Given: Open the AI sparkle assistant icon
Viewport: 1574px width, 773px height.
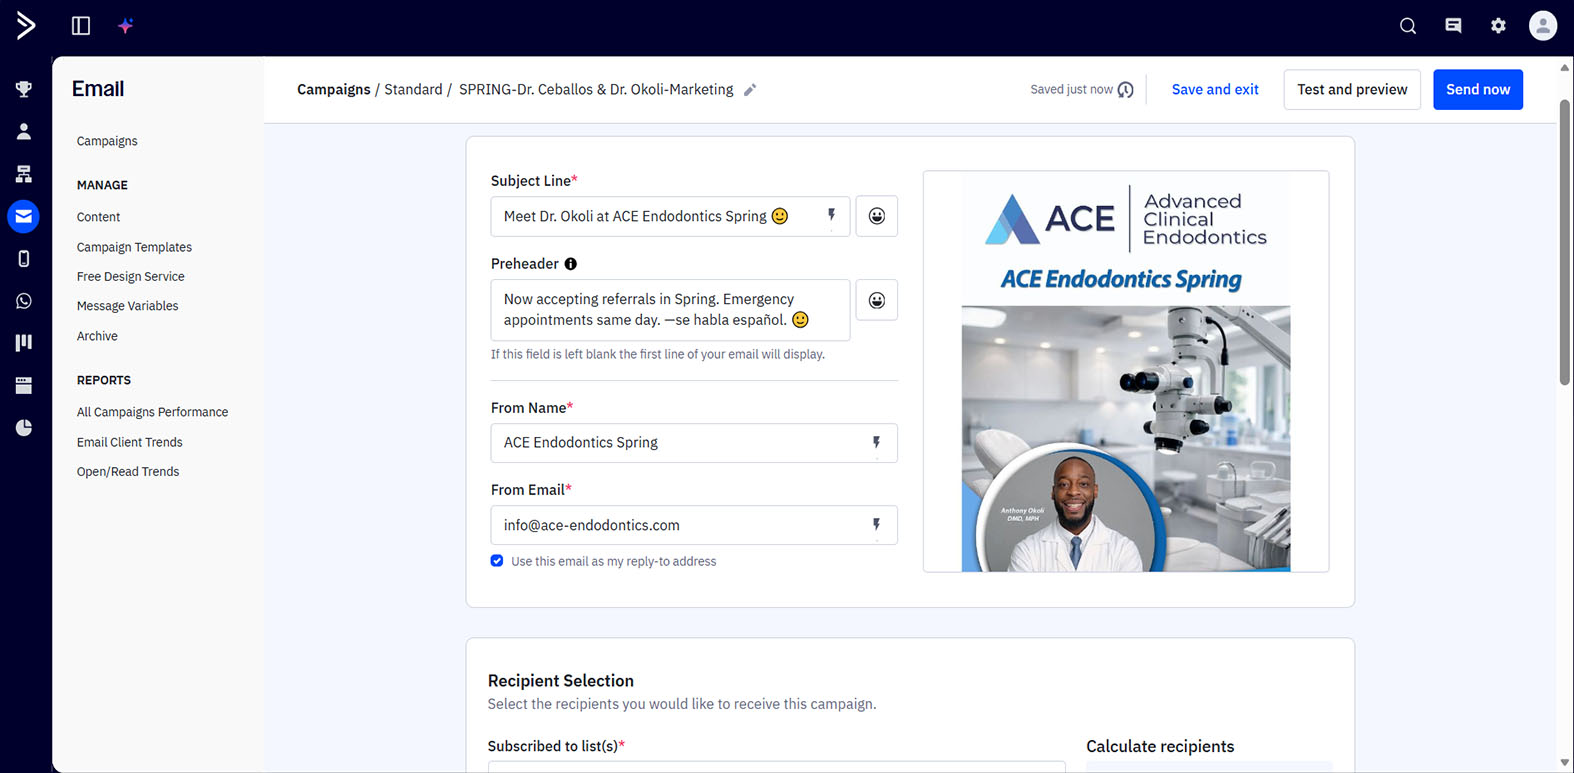Looking at the screenshot, I should pos(125,26).
